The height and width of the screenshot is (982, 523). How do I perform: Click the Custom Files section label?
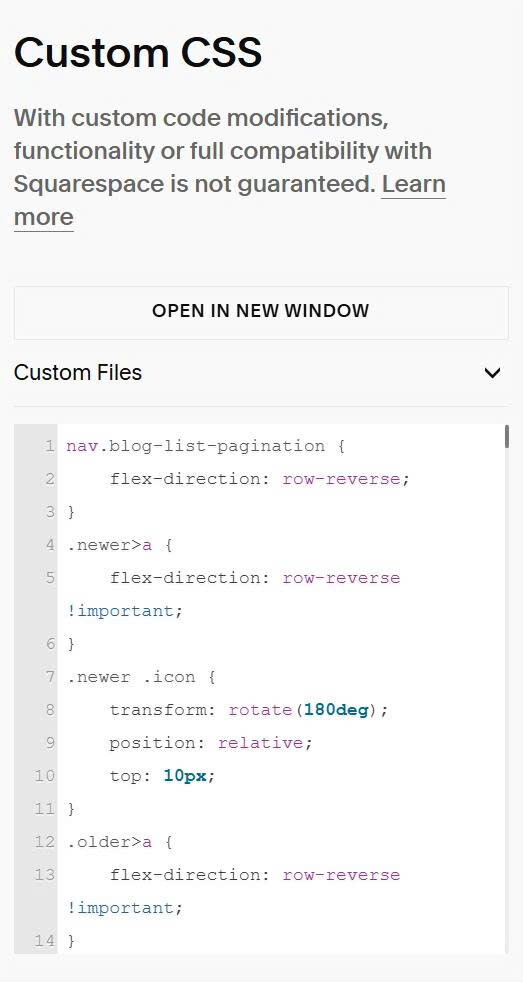coord(78,373)
